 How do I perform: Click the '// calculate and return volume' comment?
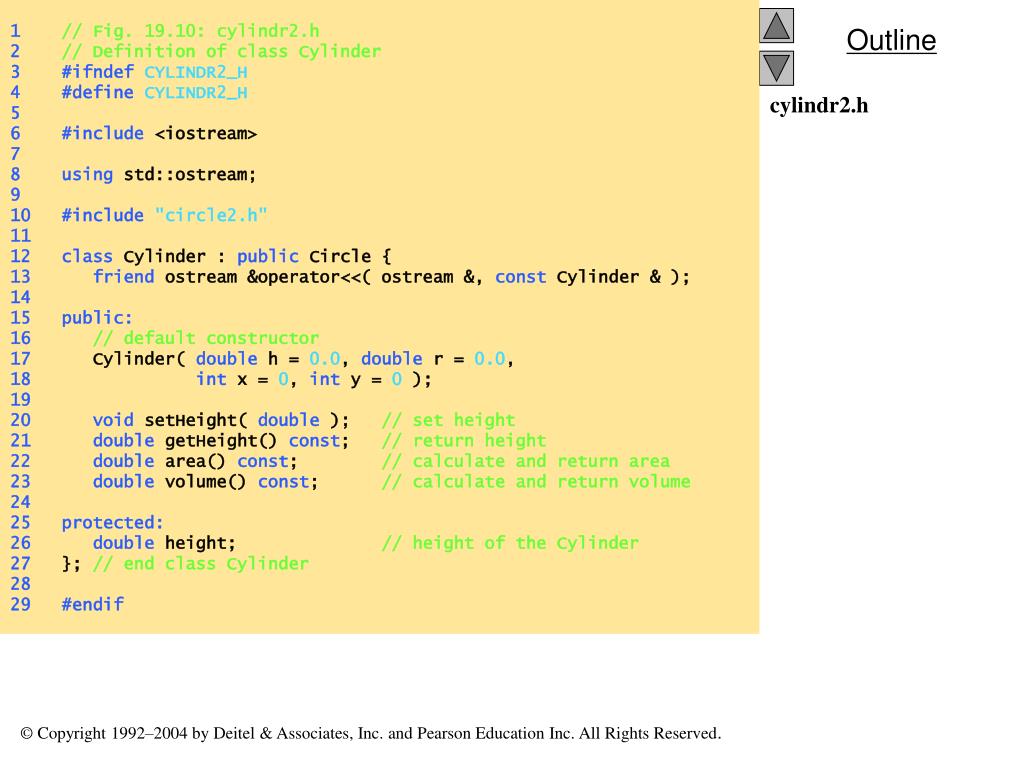[x=536, y=482]
